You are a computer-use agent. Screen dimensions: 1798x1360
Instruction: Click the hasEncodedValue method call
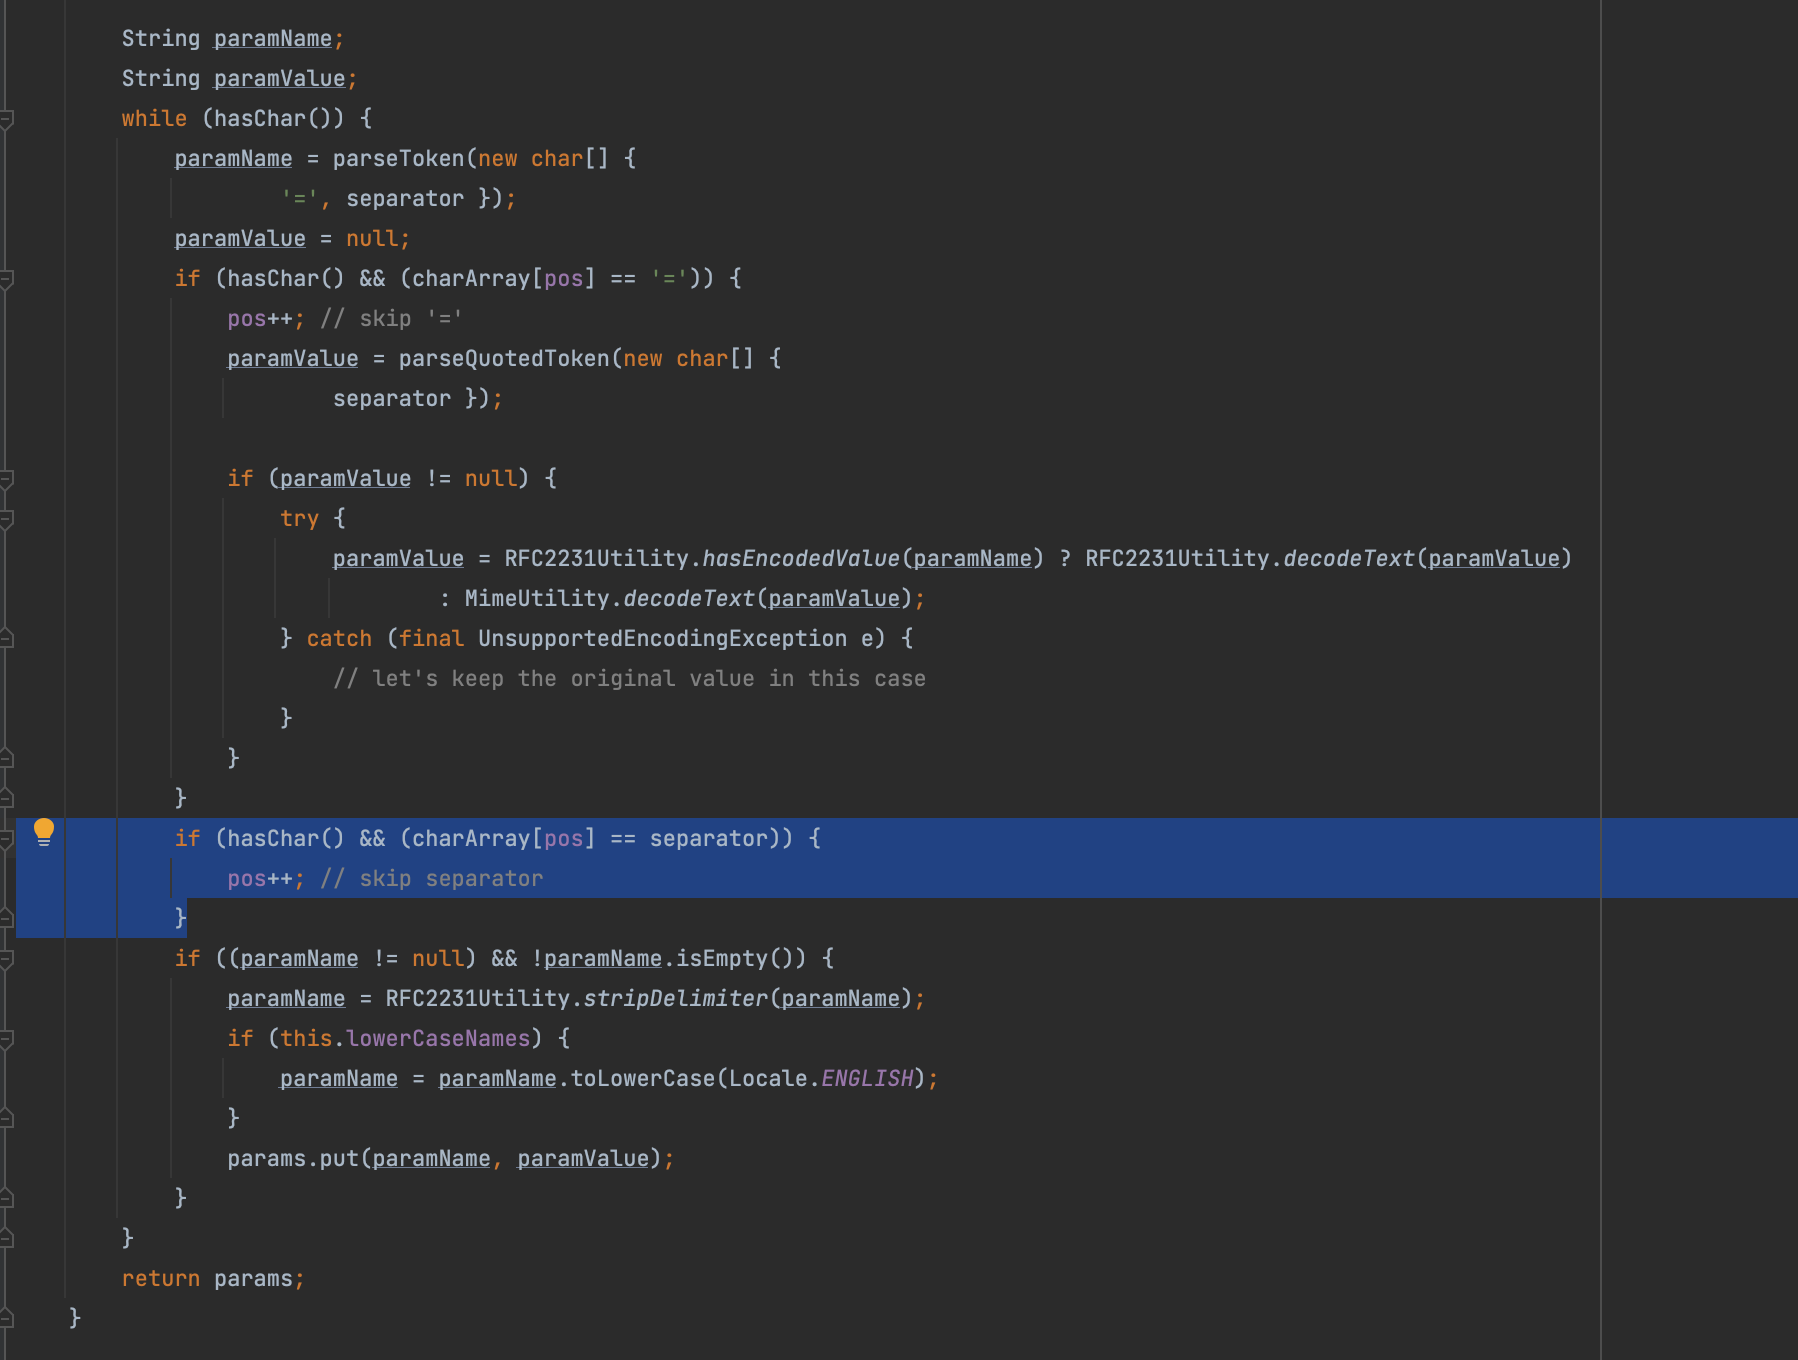point(800,558)
